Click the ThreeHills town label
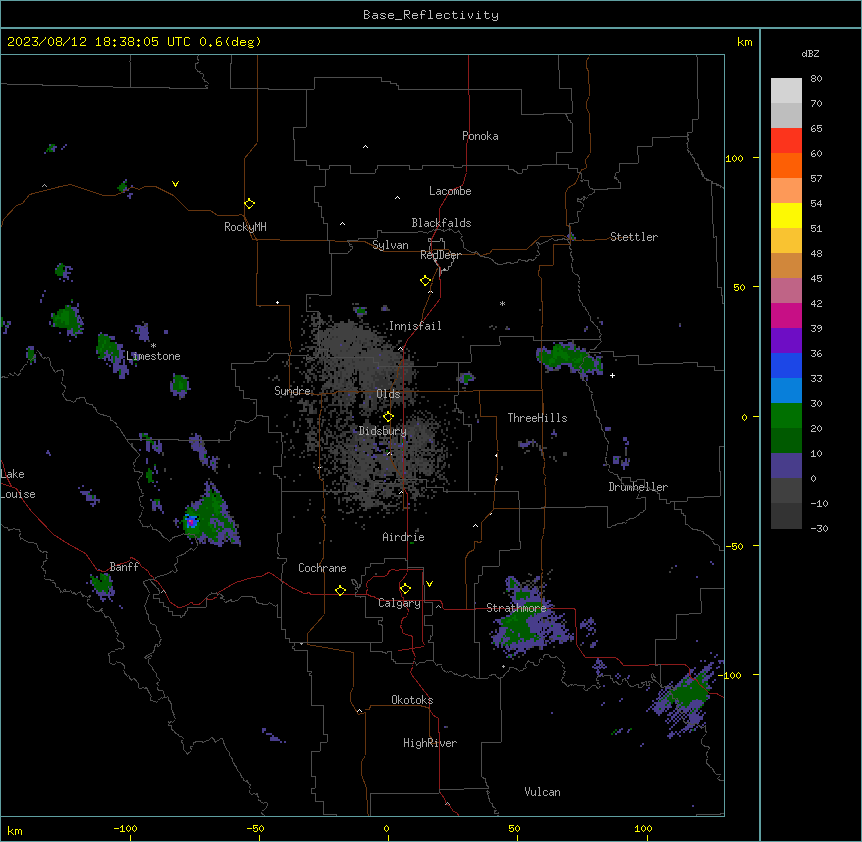 [x=537, y=418]
